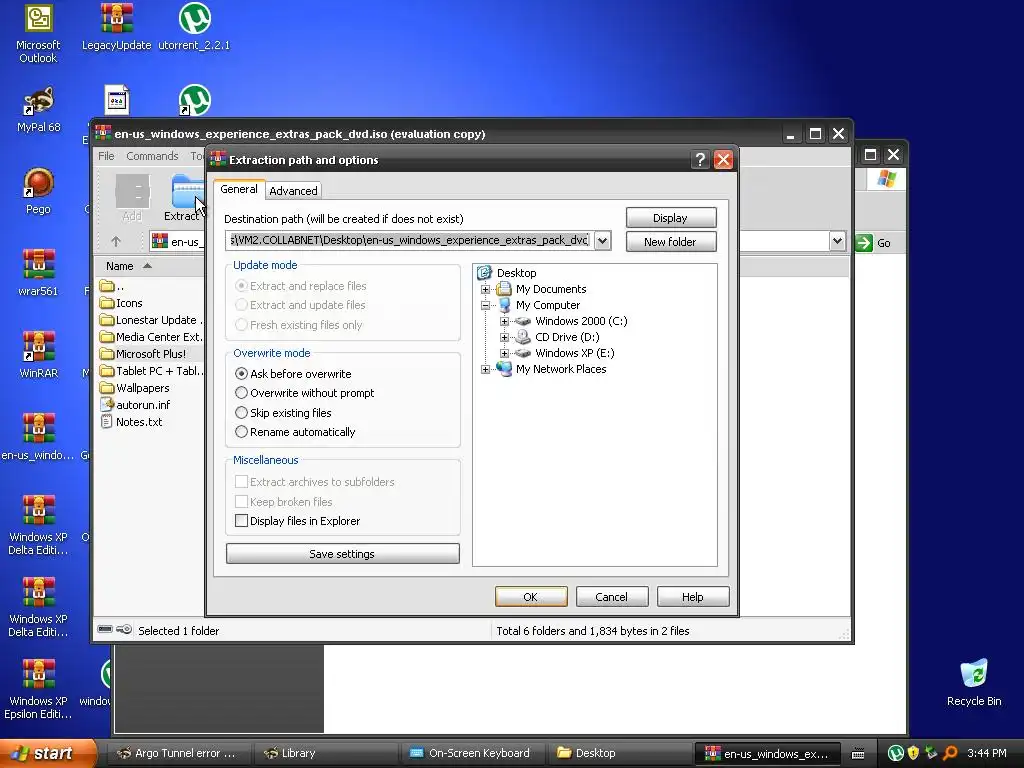This screenshot has width=1024, height=768.
Task: Open the File menu in WinRAR
Action: 106,156
